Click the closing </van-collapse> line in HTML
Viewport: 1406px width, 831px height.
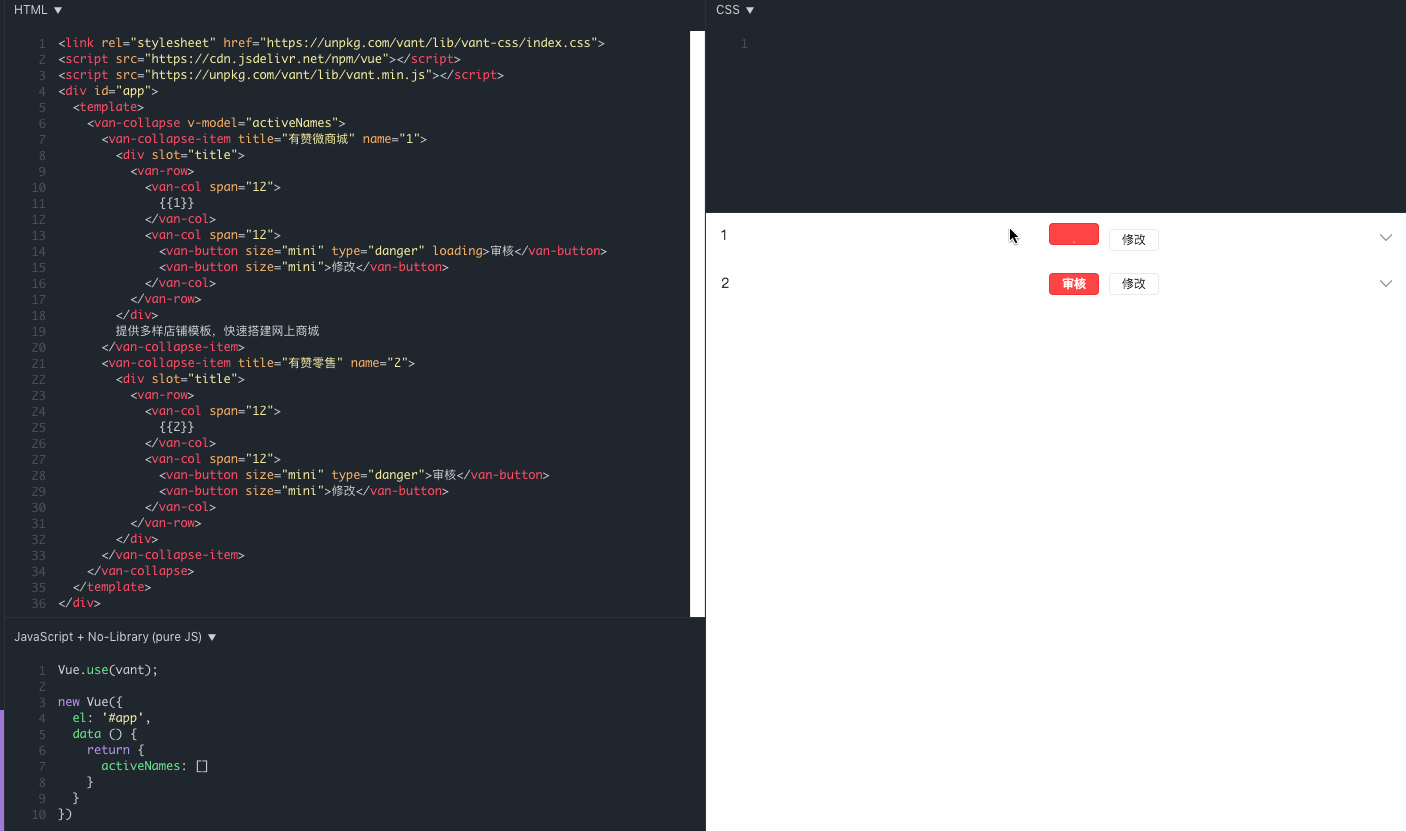[141, 571]
